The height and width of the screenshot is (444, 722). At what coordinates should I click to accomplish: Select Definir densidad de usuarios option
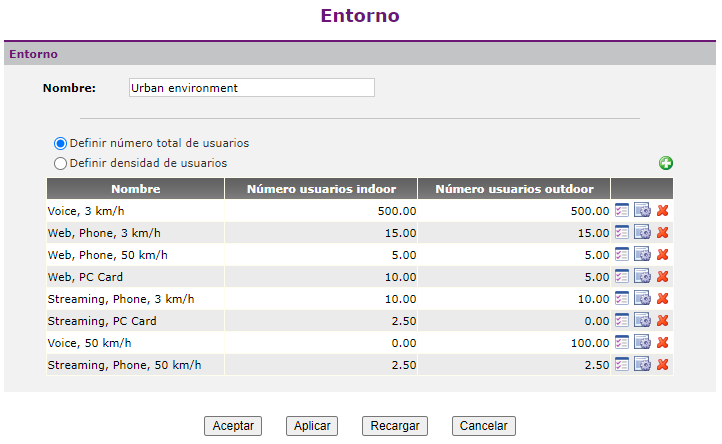60,164
